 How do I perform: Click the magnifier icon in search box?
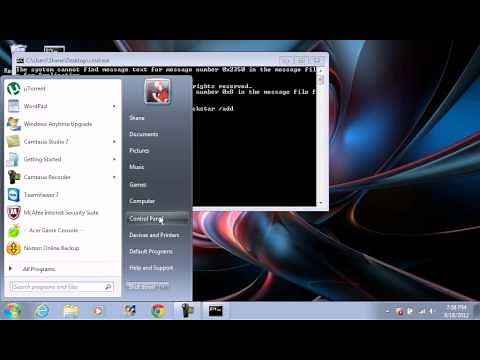(x=108, y=287)
